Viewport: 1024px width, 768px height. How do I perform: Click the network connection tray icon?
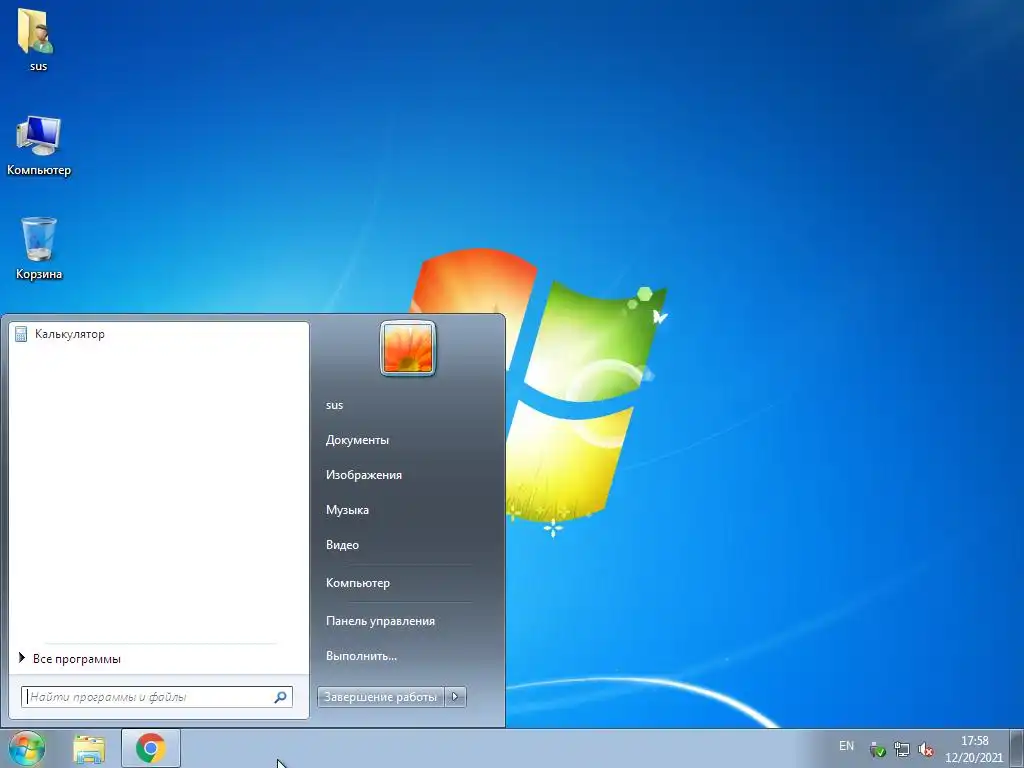(902, 749)
